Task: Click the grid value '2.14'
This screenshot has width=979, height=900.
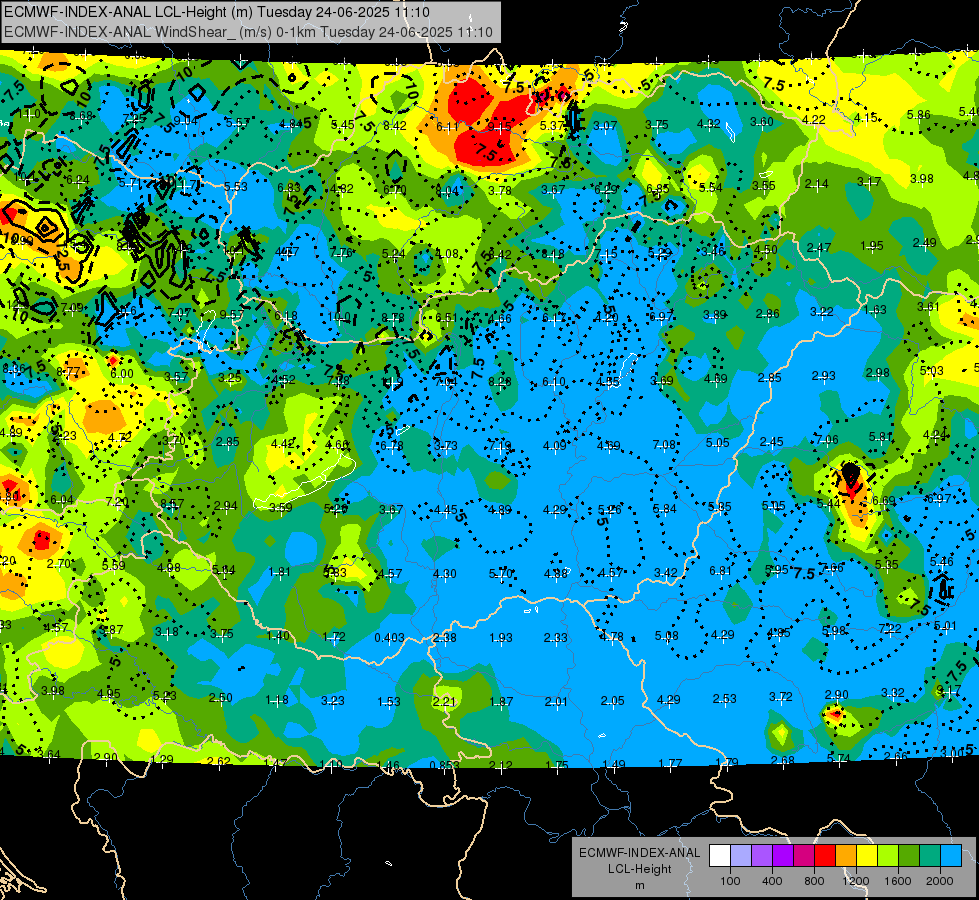Action: coord(817,184)
